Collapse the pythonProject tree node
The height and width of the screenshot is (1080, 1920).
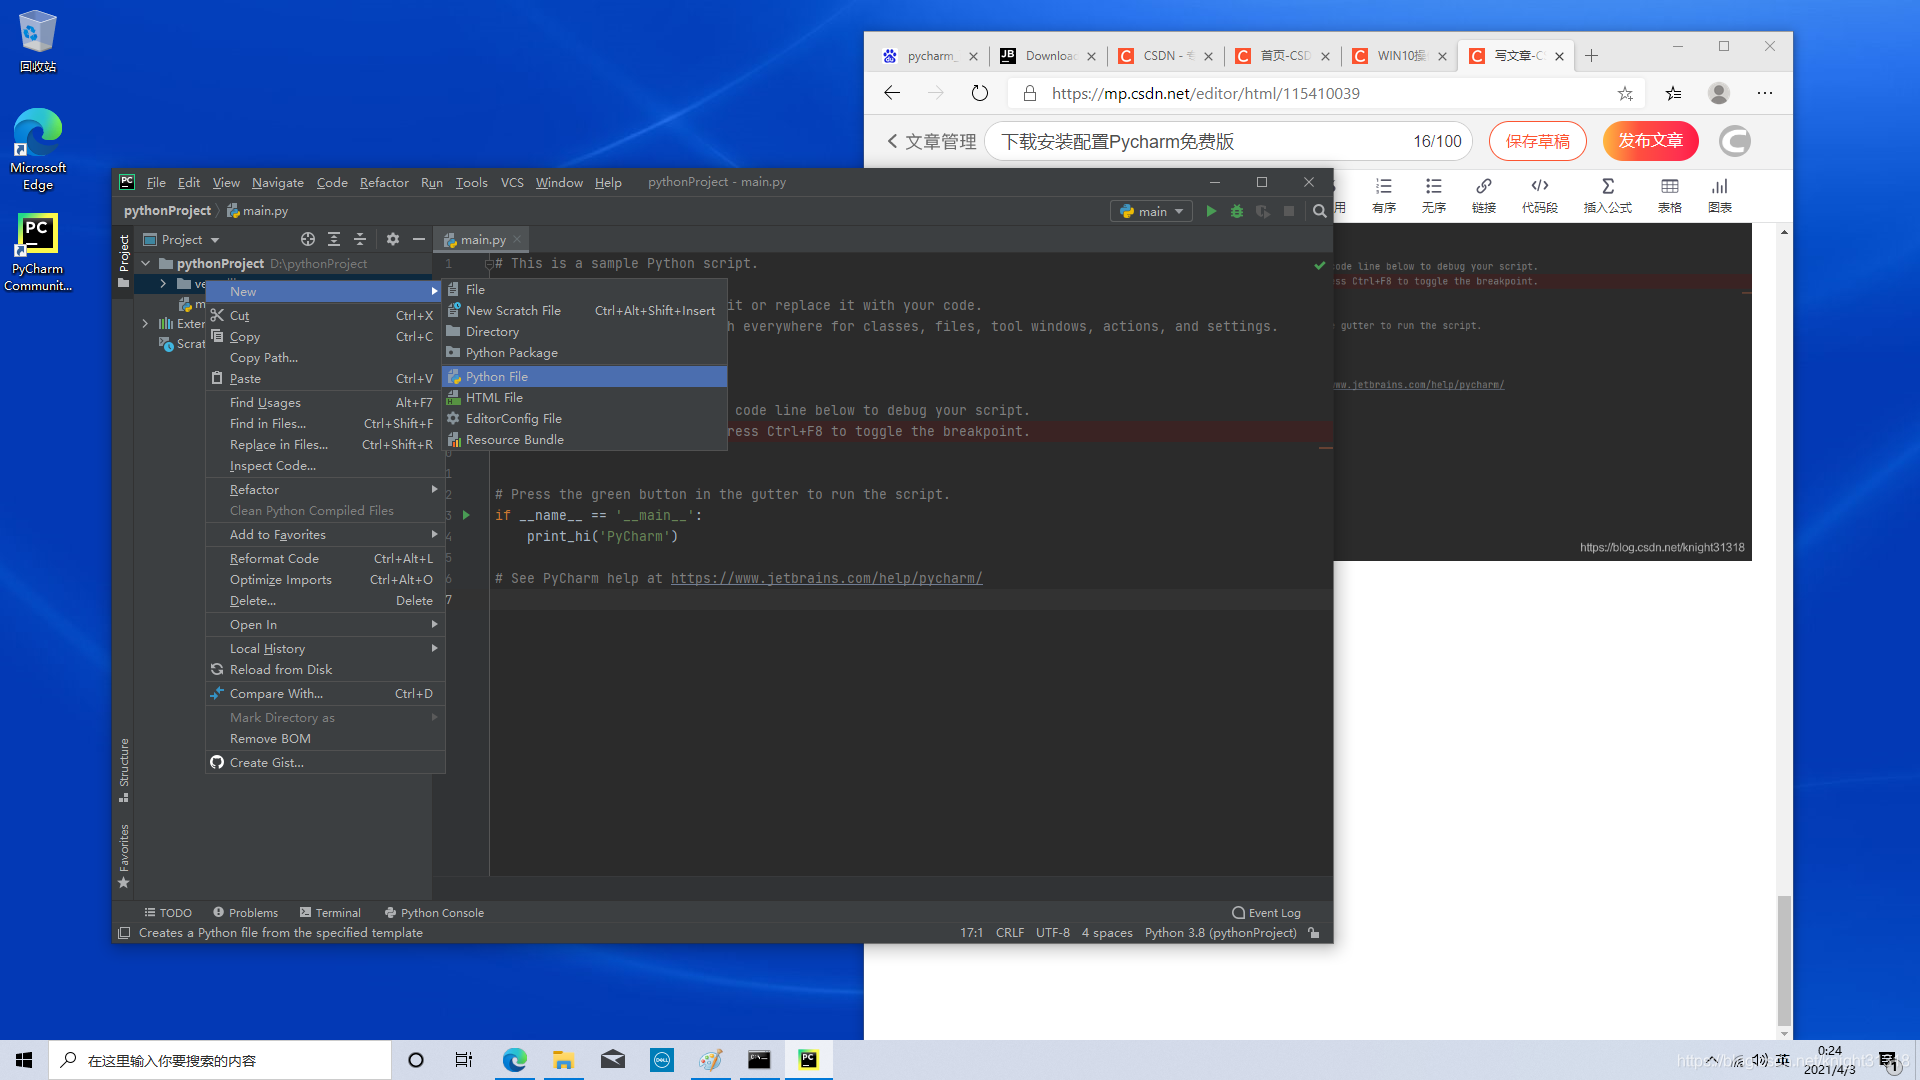click(146, 264)
